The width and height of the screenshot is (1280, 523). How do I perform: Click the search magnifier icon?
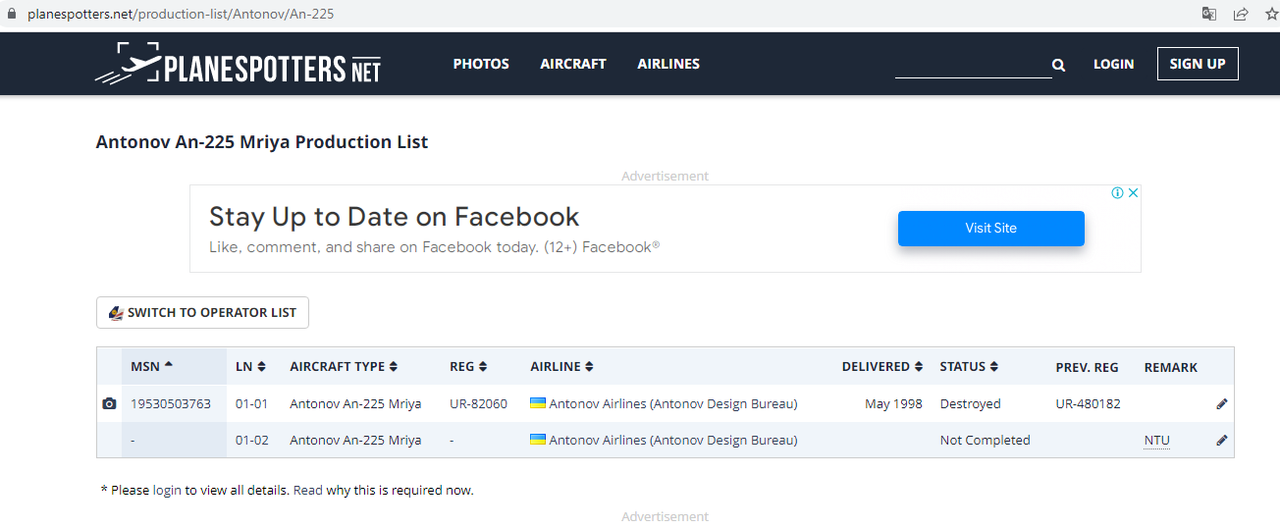click(1058, 66)
